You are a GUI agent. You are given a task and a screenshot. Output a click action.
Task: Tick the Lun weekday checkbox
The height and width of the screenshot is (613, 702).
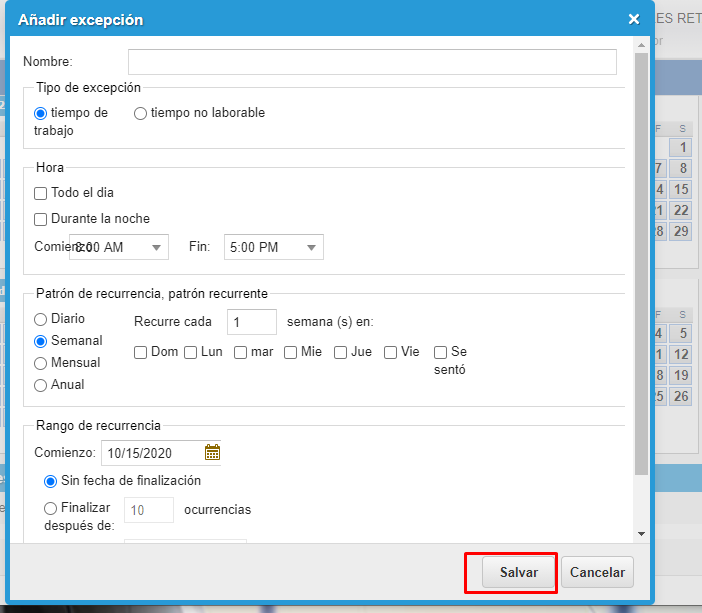191,352
